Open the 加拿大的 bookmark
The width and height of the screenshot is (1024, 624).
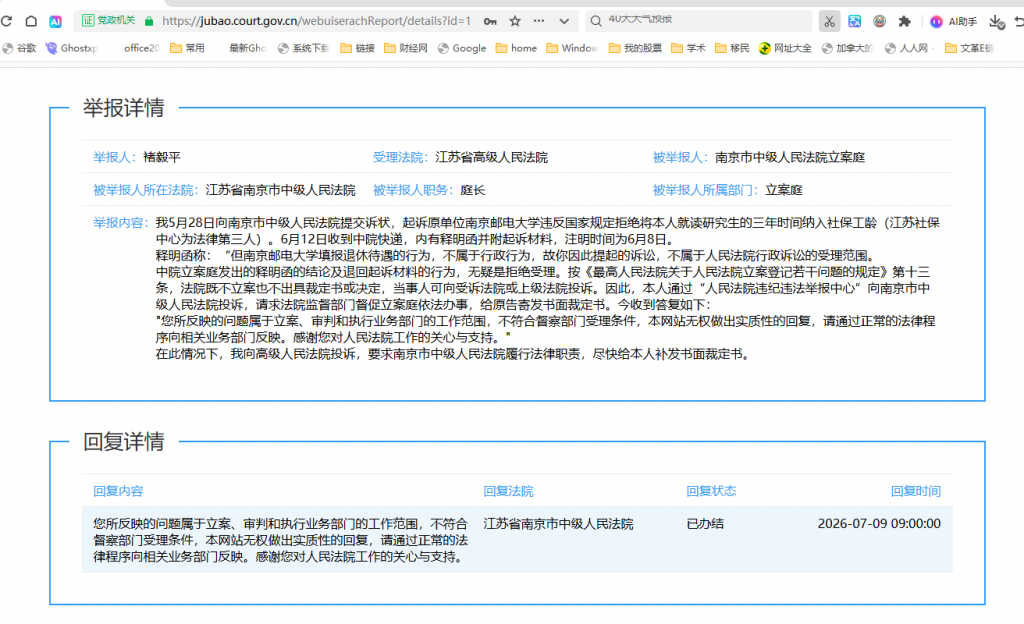tap(848, 48)
